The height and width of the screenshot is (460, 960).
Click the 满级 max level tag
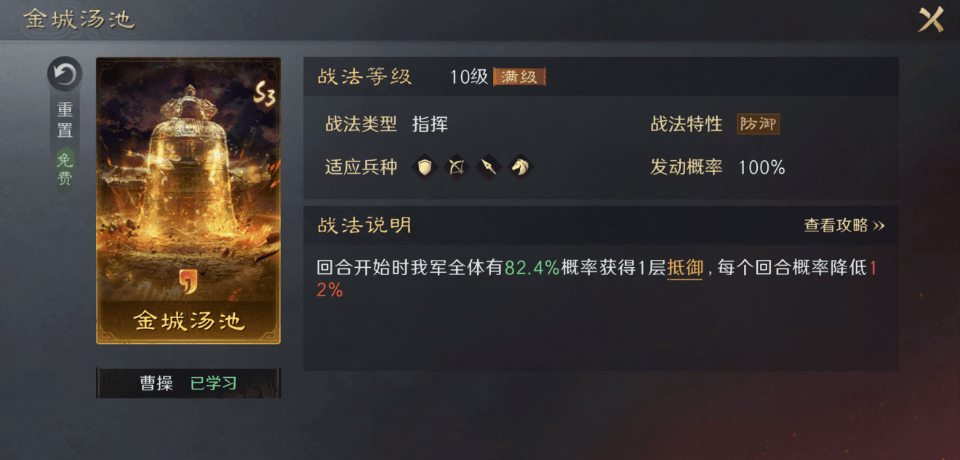519,77
